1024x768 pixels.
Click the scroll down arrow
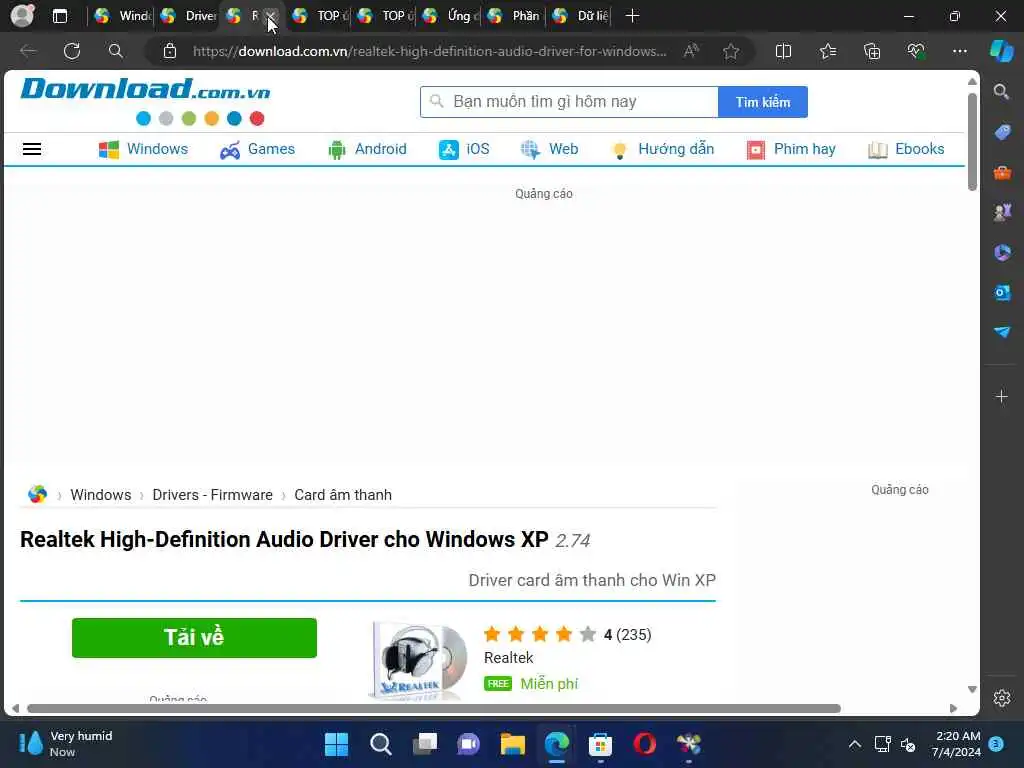pyautogui.click(x=972, y=690)
